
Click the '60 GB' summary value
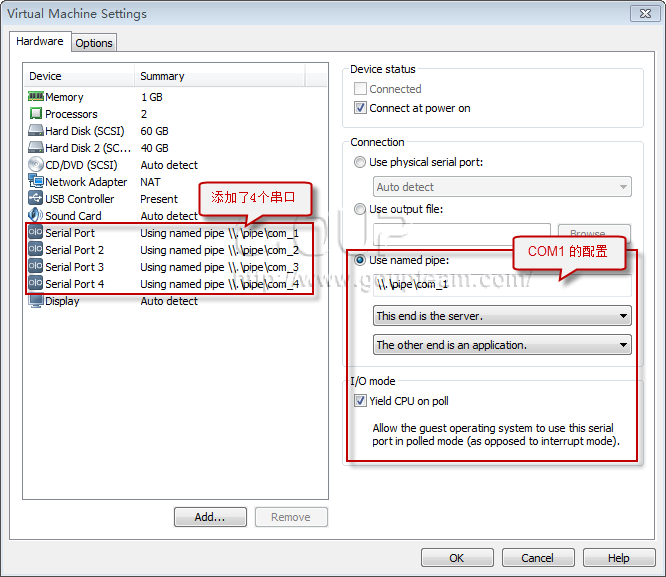pyautogui.click(x=155, y=131)
